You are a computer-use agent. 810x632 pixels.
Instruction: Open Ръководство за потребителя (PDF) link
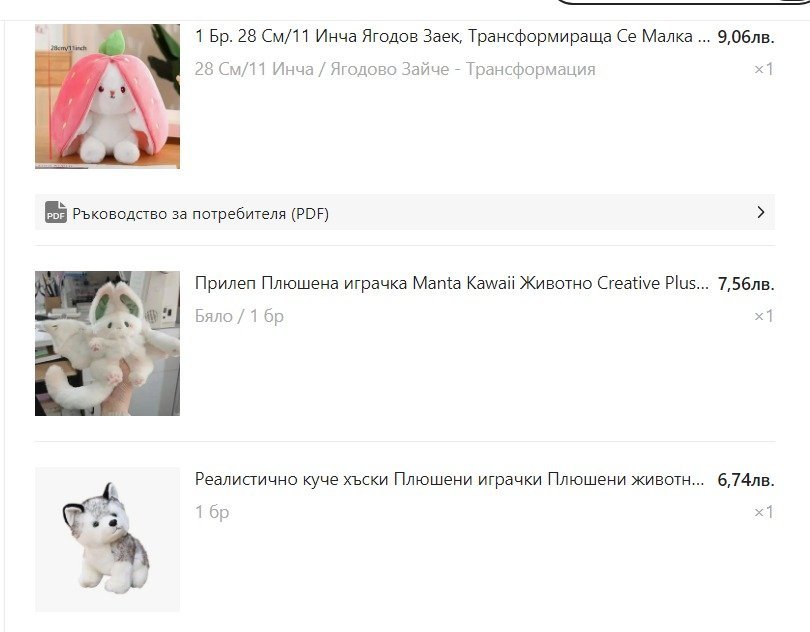point(200,213)
